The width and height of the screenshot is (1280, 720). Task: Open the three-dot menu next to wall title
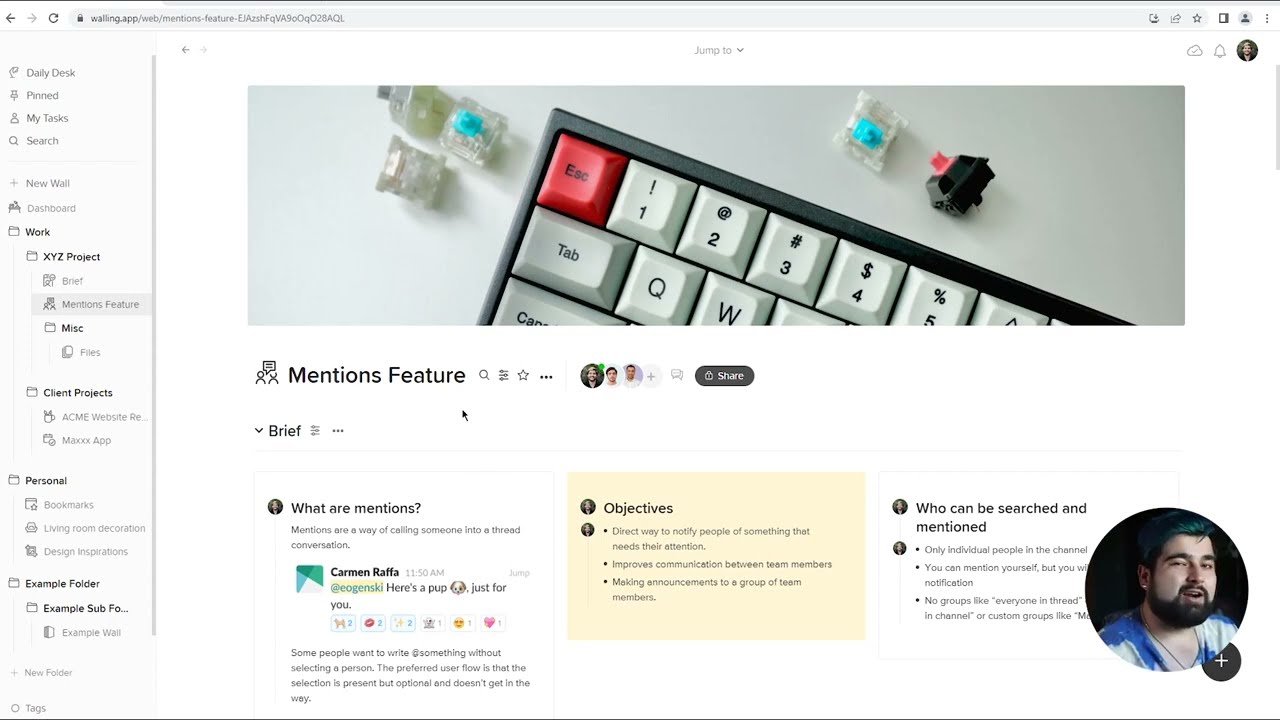[x=546, y=377]
